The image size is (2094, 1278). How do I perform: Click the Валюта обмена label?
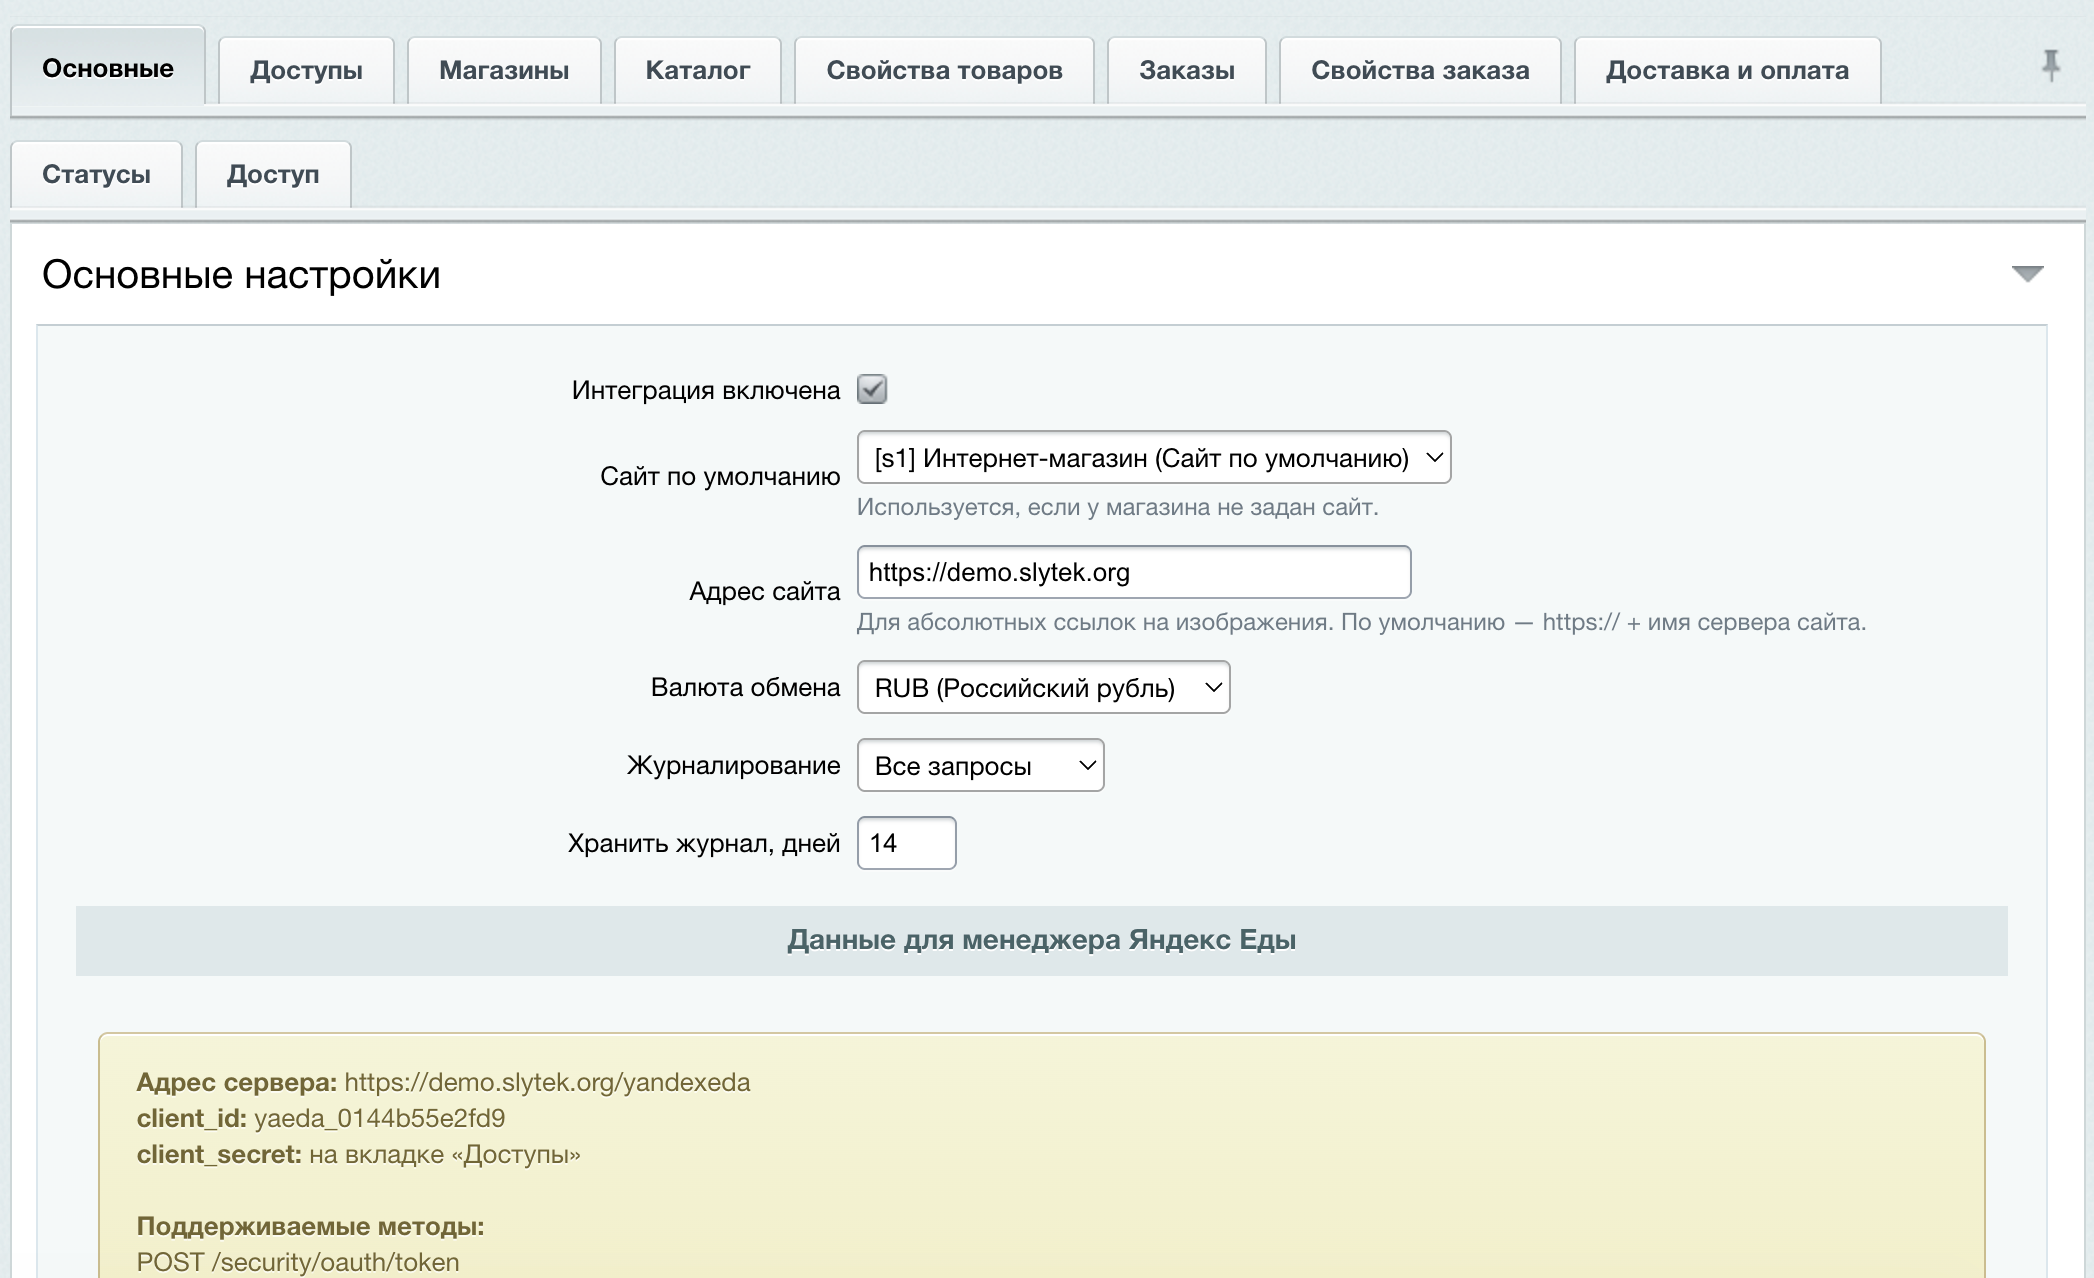coord(745,687)
